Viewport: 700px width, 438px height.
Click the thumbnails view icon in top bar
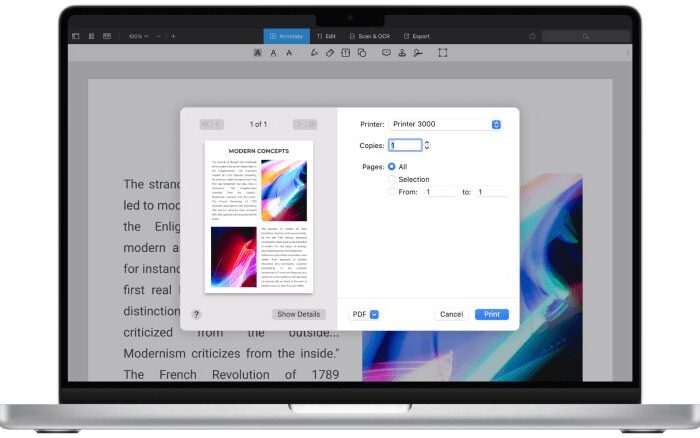pos(91,36)
